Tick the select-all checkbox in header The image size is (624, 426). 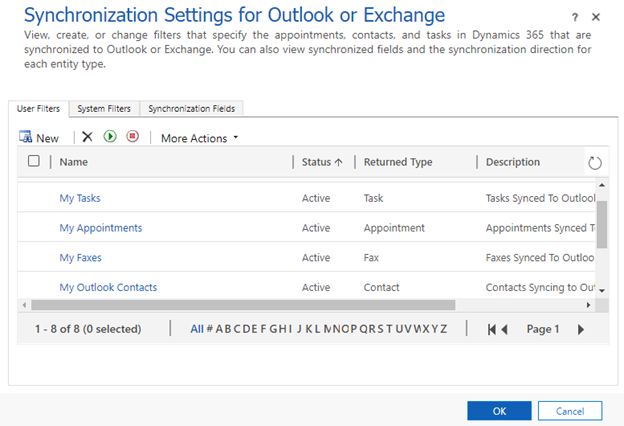point(34,161)
